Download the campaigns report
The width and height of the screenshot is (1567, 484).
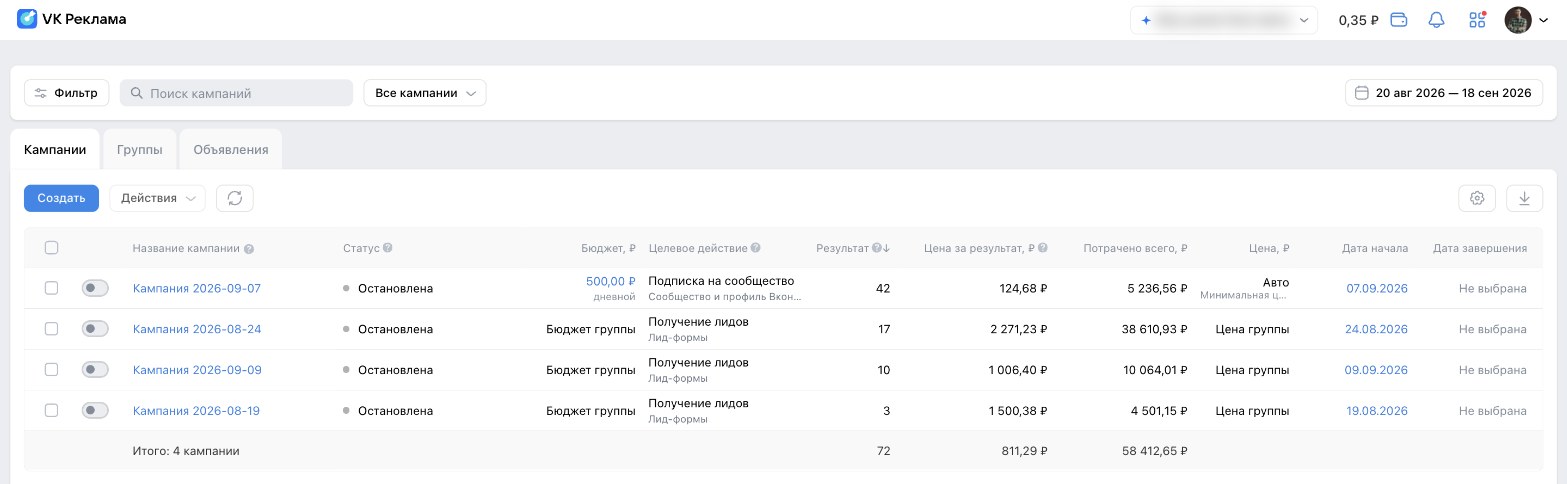pos(1524,198)
